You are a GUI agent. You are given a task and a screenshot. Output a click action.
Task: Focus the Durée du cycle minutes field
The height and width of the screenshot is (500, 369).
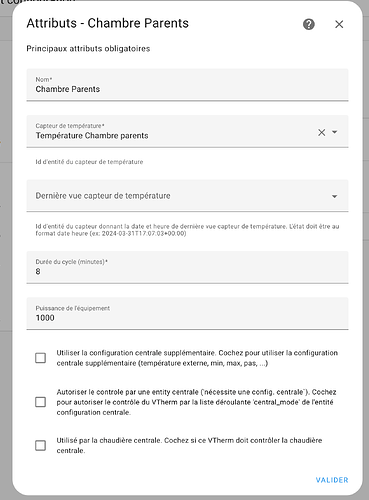pos(187,267)
